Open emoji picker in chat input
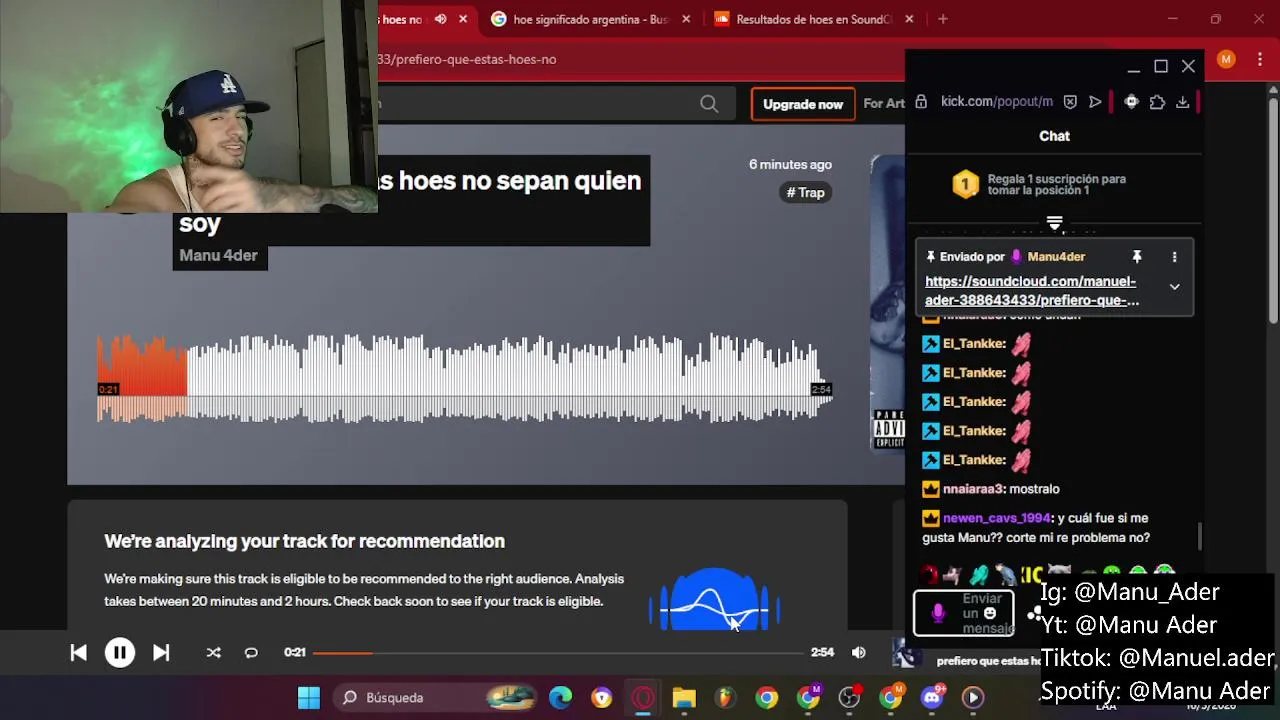Image resolution: width=1280 pixels, height=720 pixels. coord(989,613)
